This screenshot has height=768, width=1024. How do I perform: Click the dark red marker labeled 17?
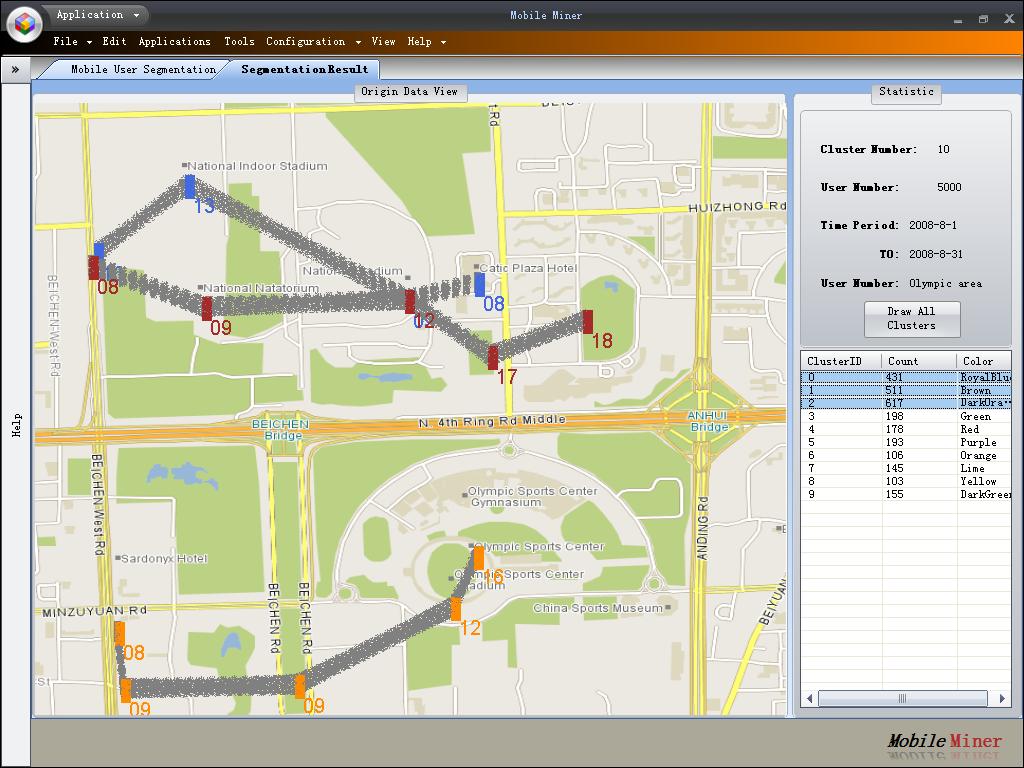(493, 357)
